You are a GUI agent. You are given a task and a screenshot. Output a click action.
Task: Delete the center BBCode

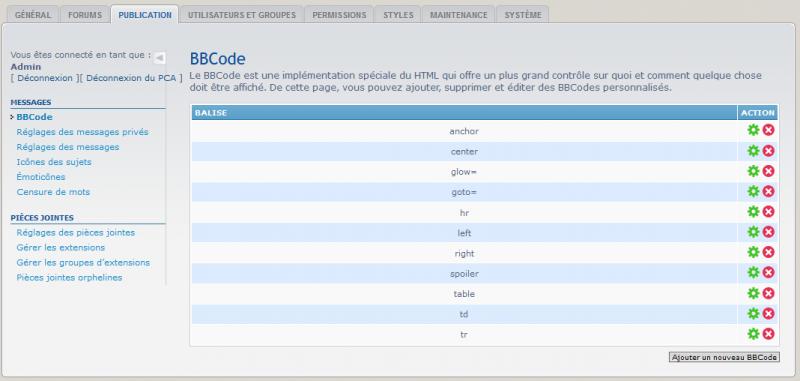tap(768, 150)
